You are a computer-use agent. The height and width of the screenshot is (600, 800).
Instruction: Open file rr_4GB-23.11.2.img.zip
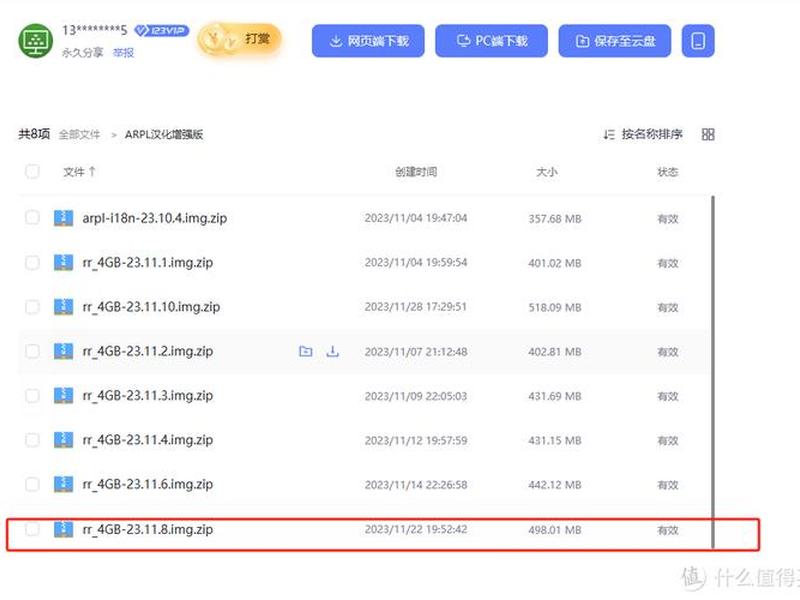(x=147, y=352)
